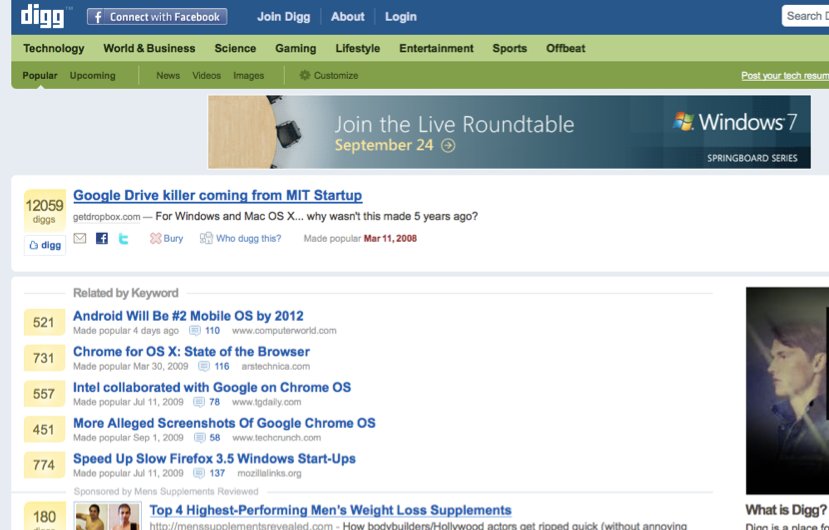
Task: Connect with Facebook button
Action: 157,17
